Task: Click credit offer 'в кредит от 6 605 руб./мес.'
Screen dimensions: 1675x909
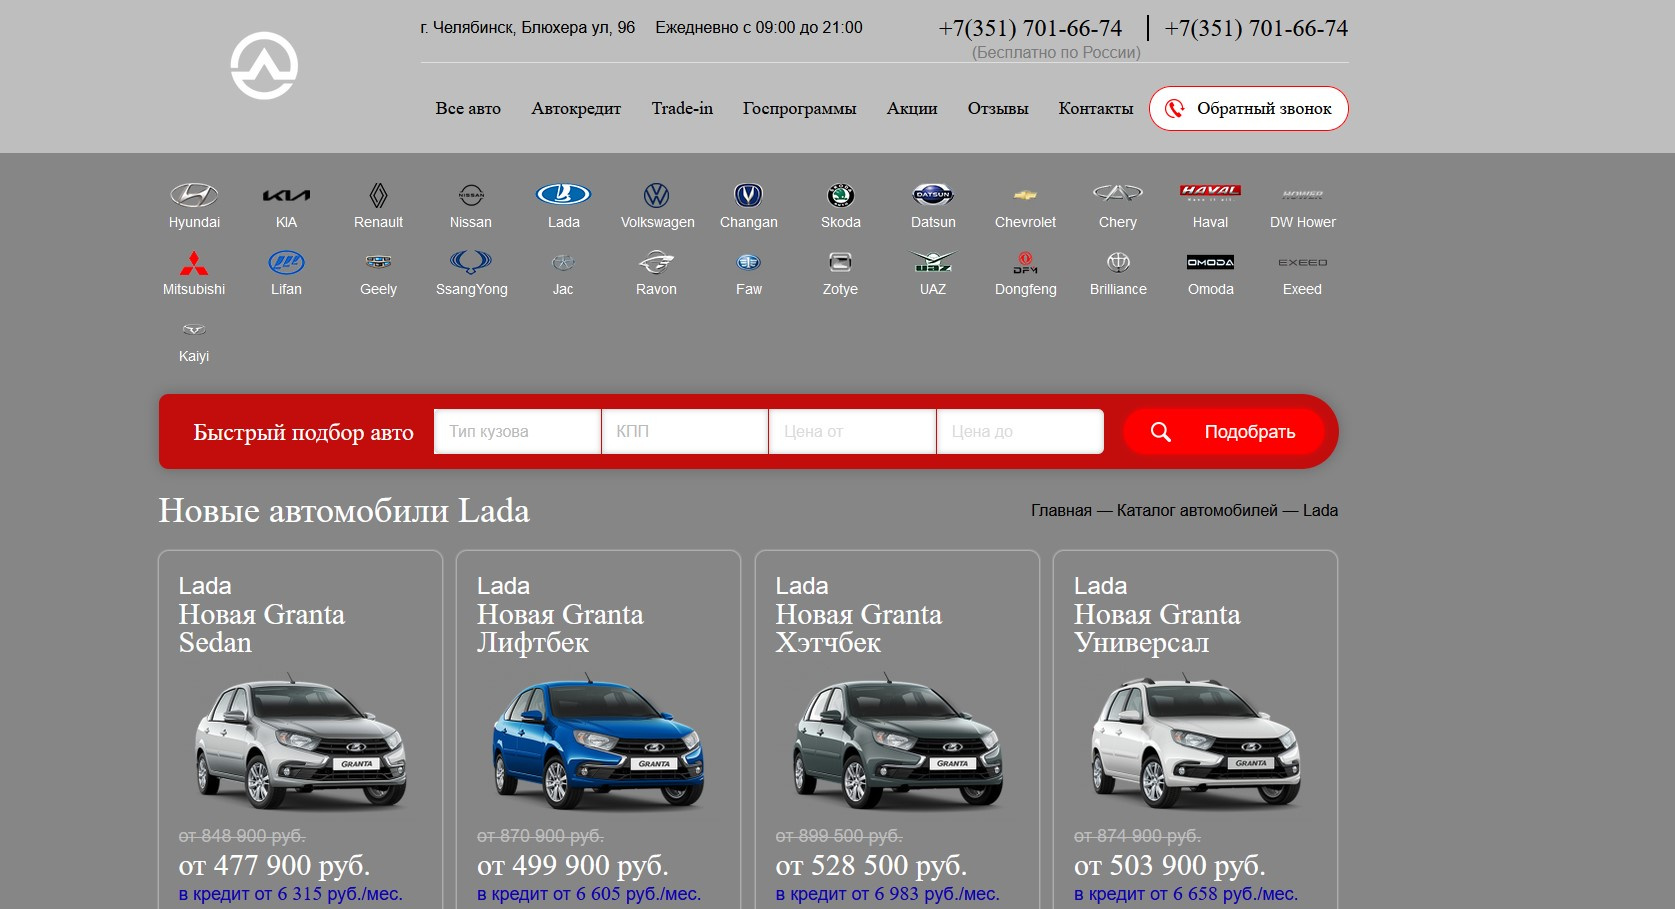Action: [589, 894]
